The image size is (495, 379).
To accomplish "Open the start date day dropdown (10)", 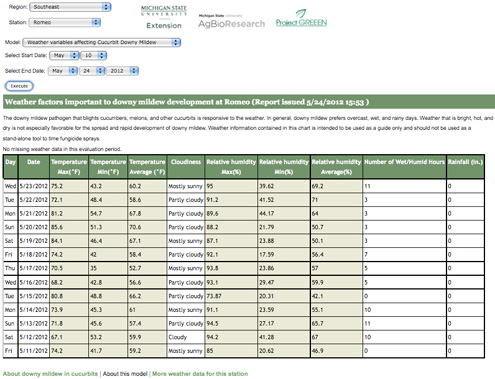I will [94, 55].
